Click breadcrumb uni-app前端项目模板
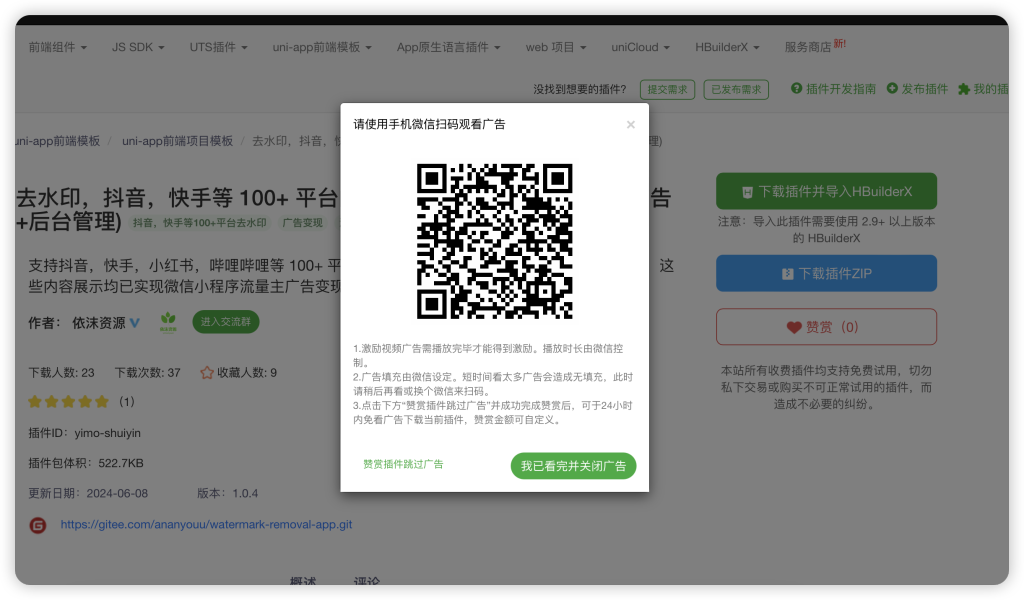Image resolution: width=1024 pixels, height=600 pixels. pos(177,141)
